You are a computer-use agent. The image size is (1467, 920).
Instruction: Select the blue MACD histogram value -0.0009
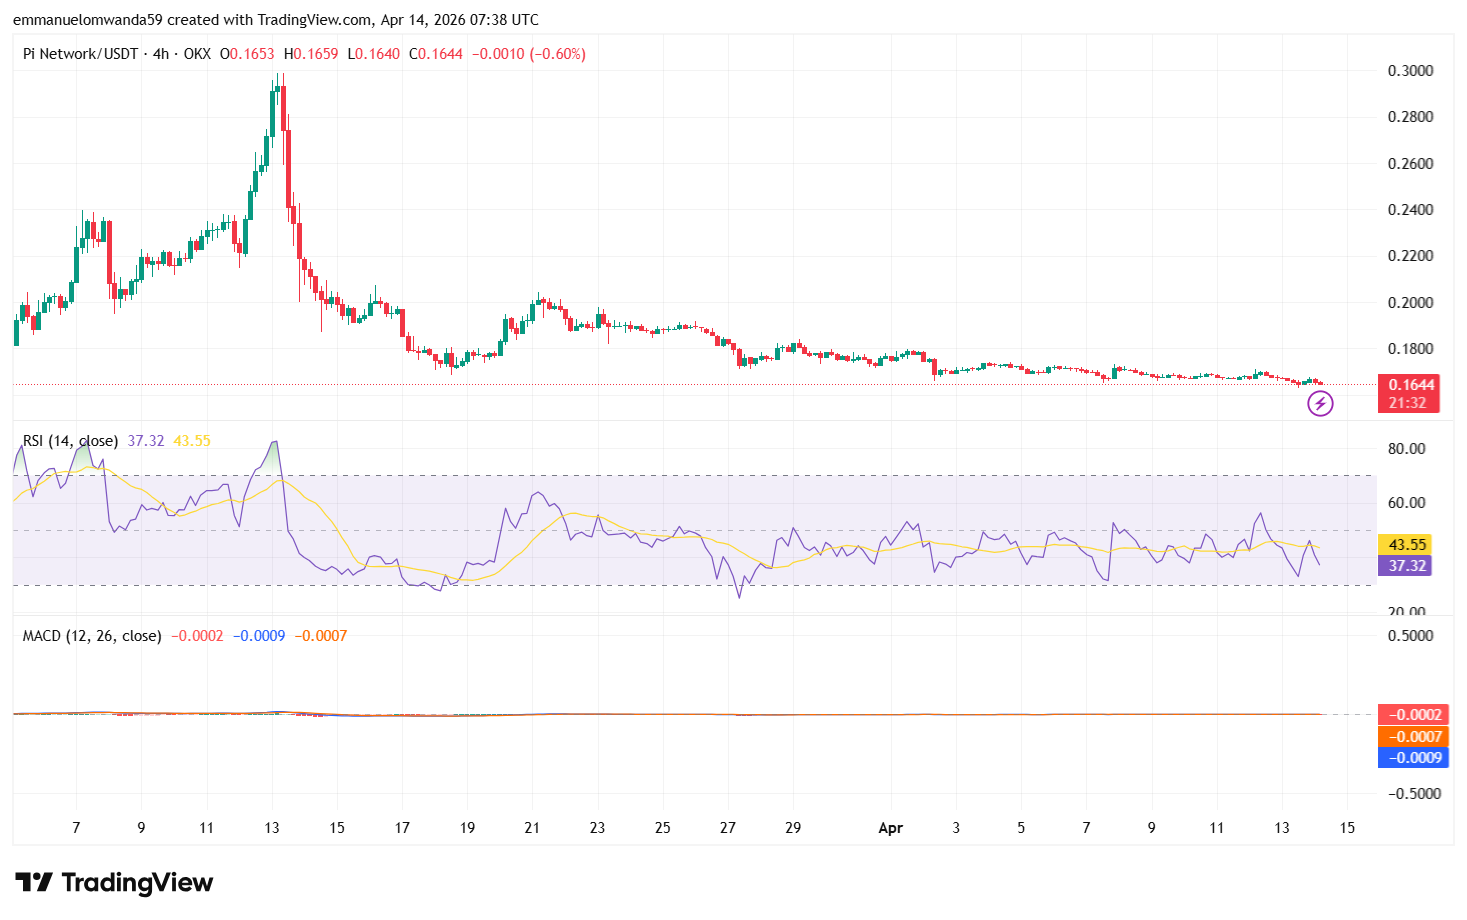tap(1411, 758)
